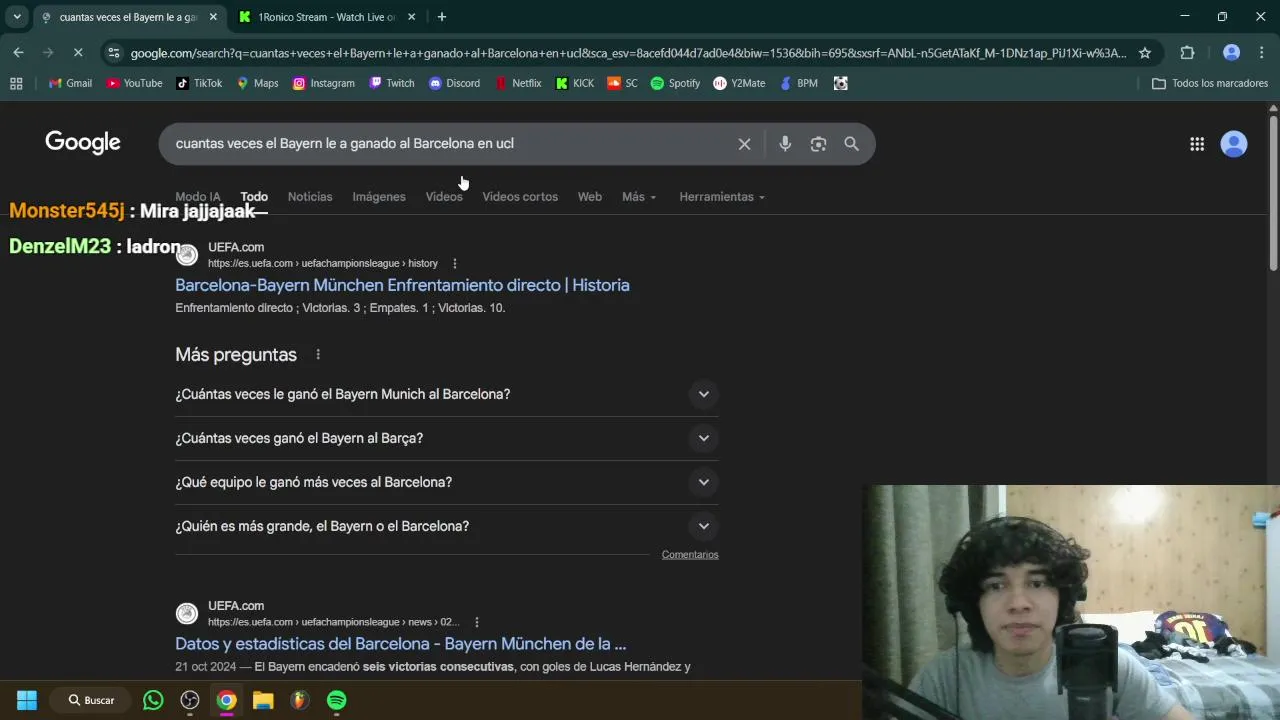Image resolution: width=1280 pixels, height=720 pixels.
Task: Open Twitch bookmark
Action: 392,83
